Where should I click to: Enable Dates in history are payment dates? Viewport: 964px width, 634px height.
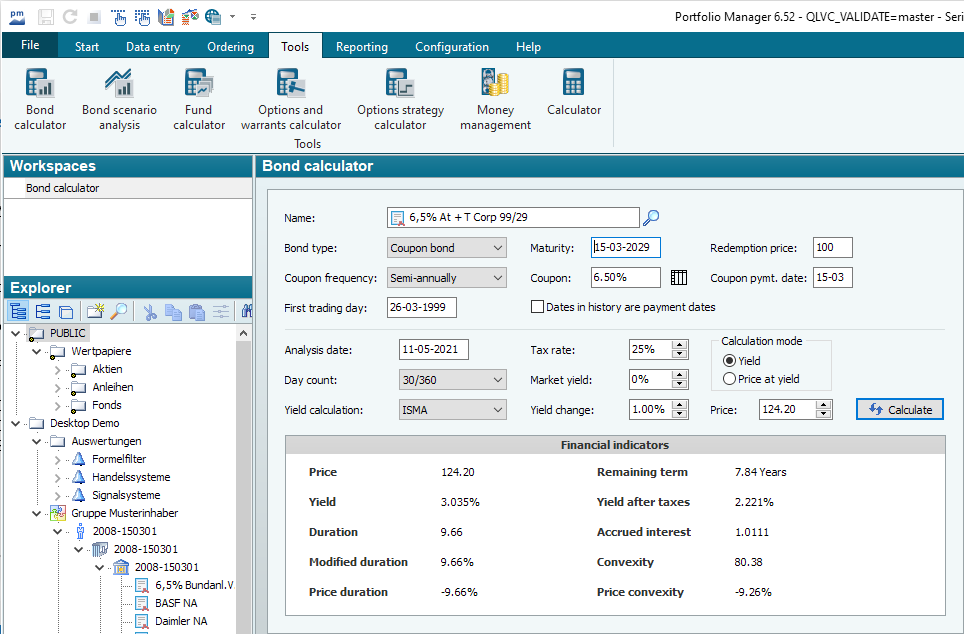[538, 307]
